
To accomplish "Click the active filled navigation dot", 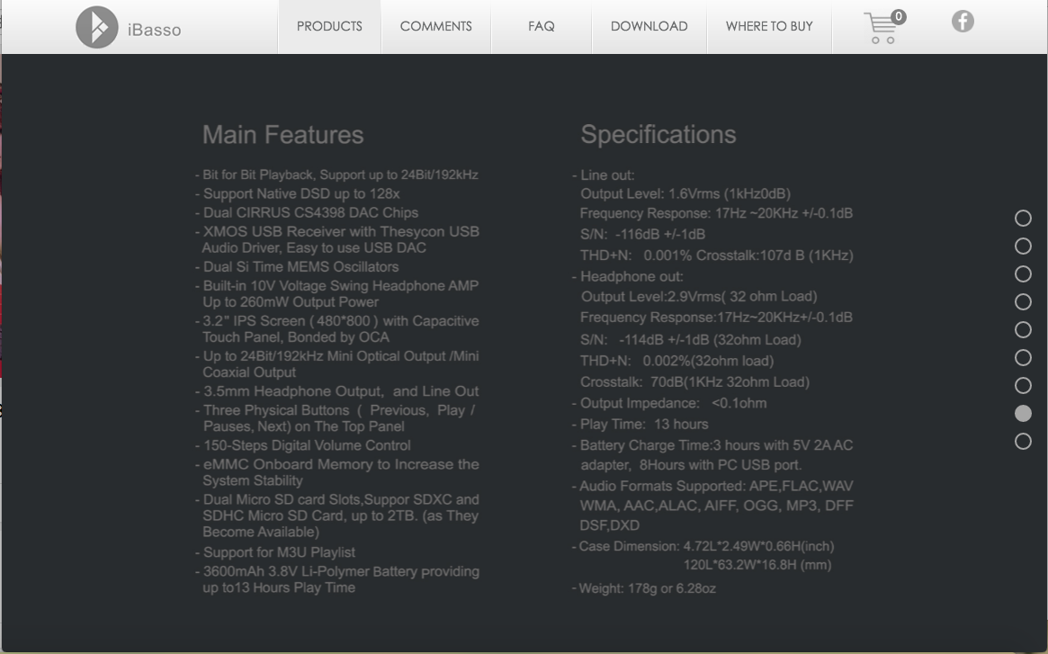I will click(x=1022, y=413).
